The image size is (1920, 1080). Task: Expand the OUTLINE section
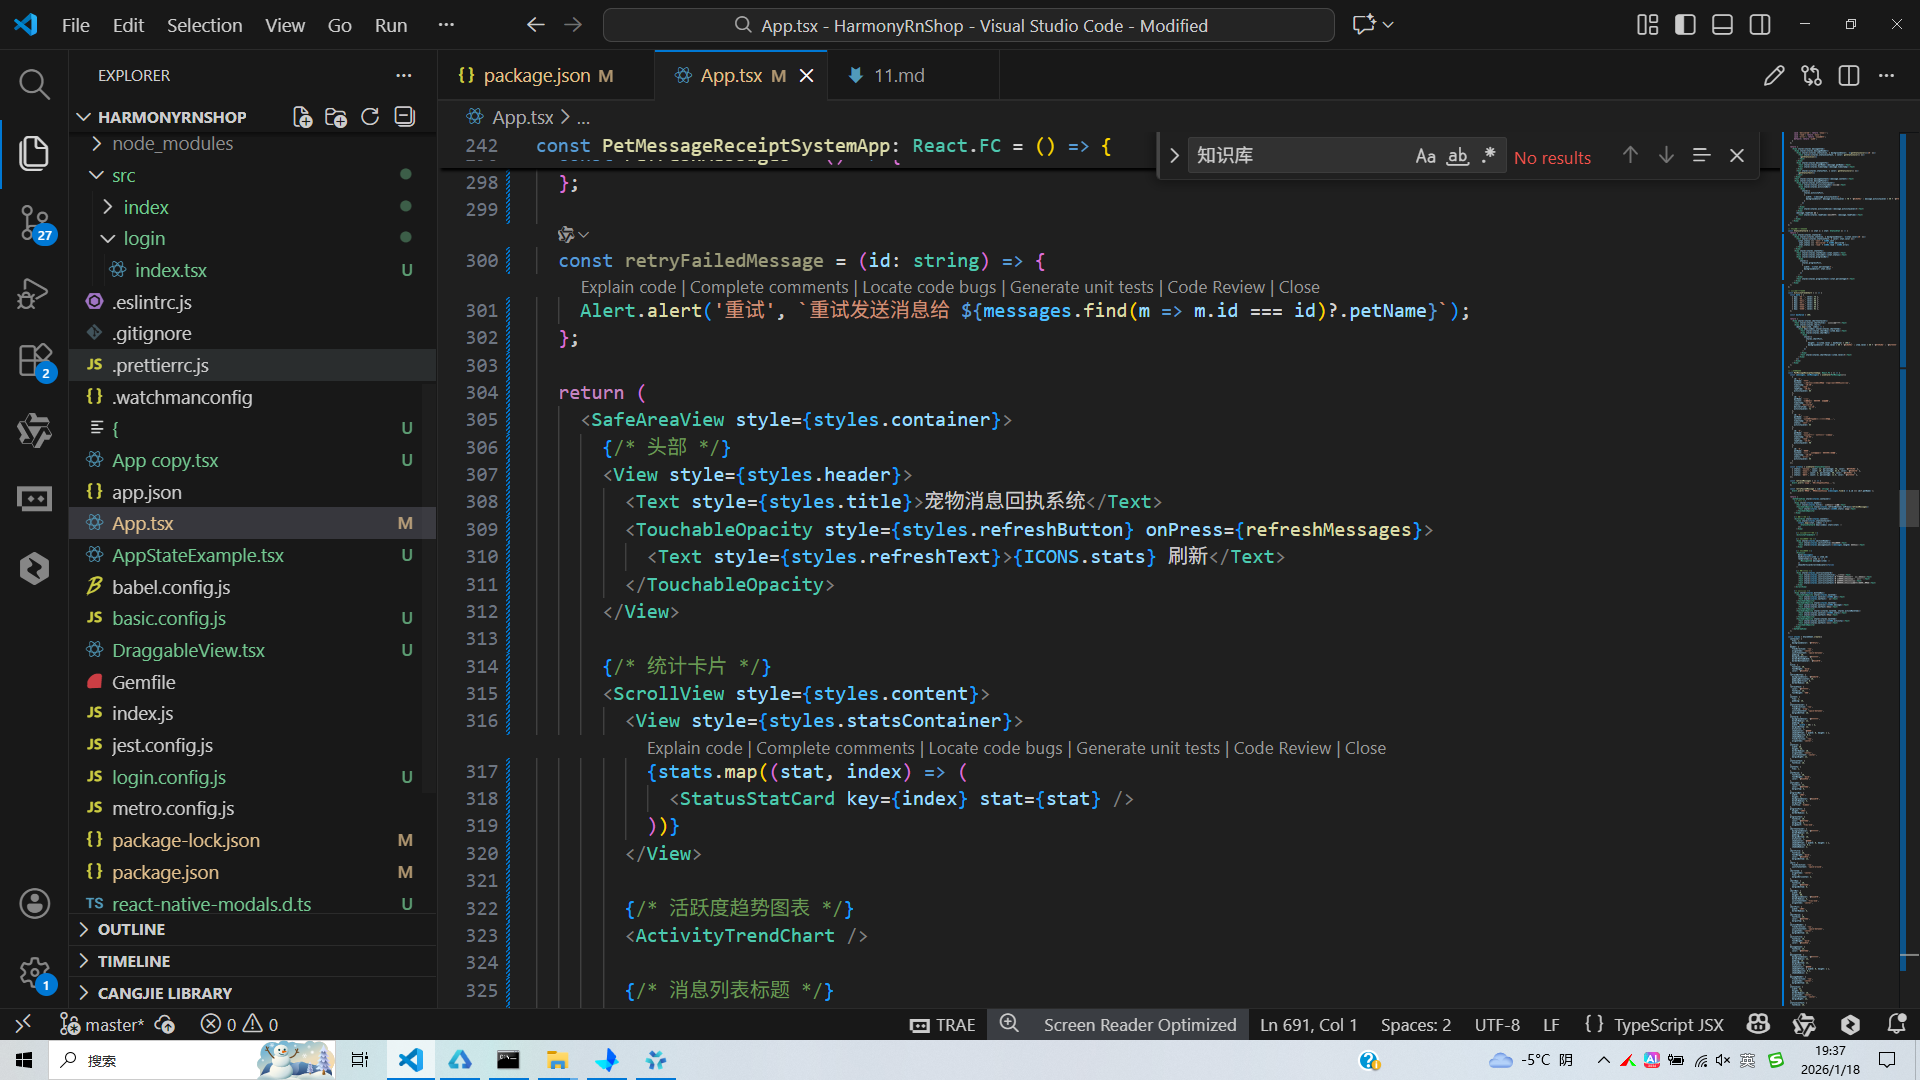coord(131,929)
